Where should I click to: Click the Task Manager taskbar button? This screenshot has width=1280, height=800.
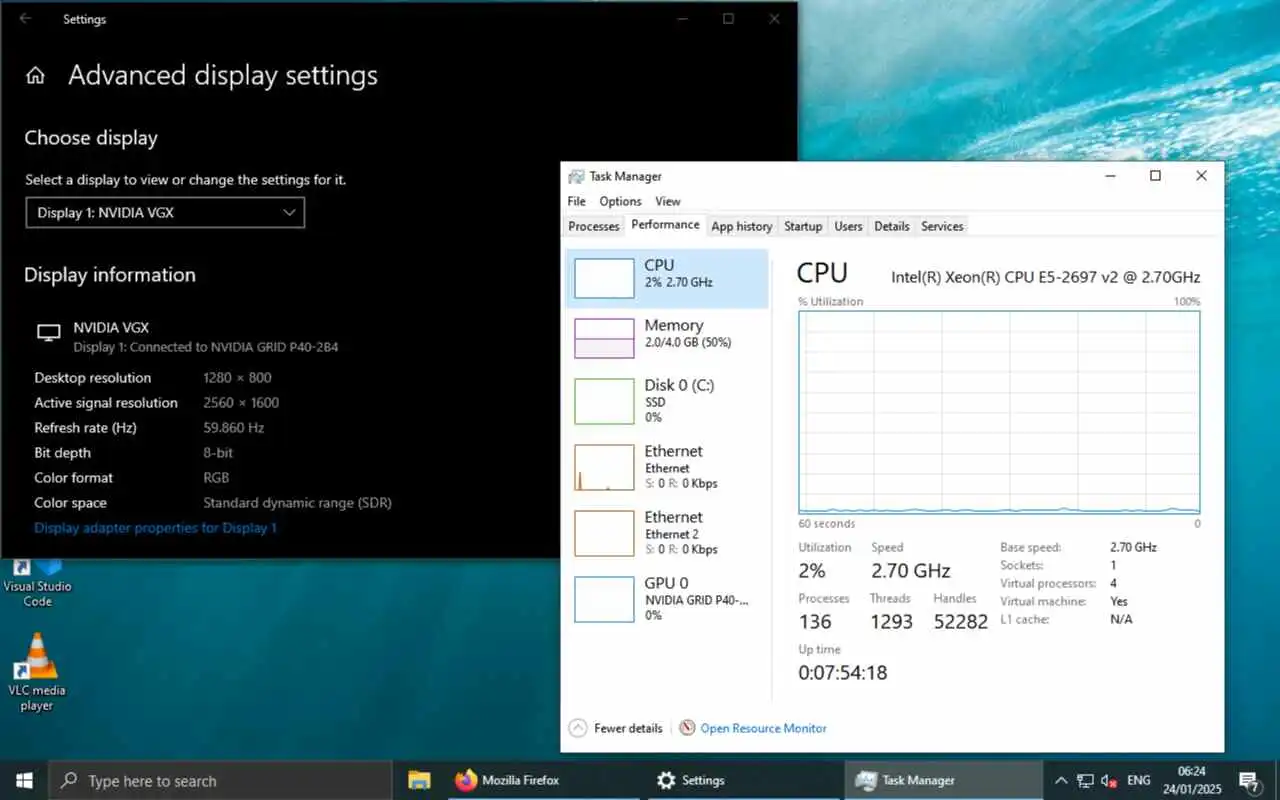(x=944, y=780)
